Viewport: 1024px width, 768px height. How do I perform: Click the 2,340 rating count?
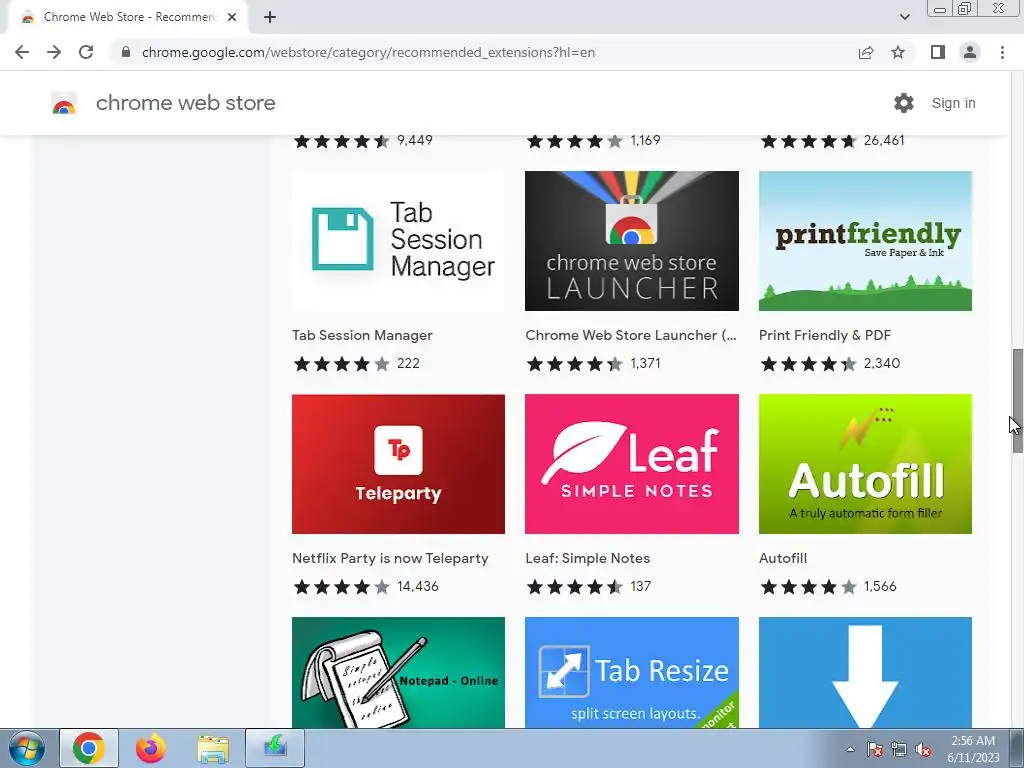coord(882,363)
